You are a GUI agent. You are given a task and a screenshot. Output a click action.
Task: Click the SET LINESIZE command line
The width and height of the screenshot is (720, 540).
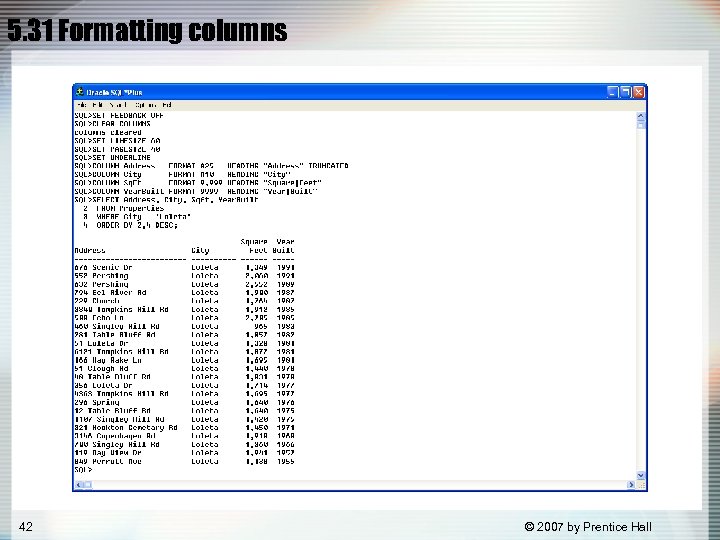(117, 141)
